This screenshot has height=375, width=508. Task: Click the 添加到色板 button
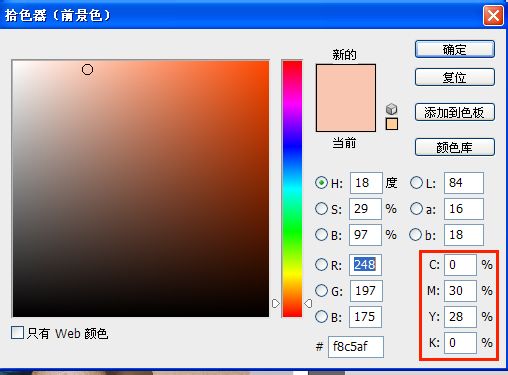pyautogui.click(x=455, y=112)
